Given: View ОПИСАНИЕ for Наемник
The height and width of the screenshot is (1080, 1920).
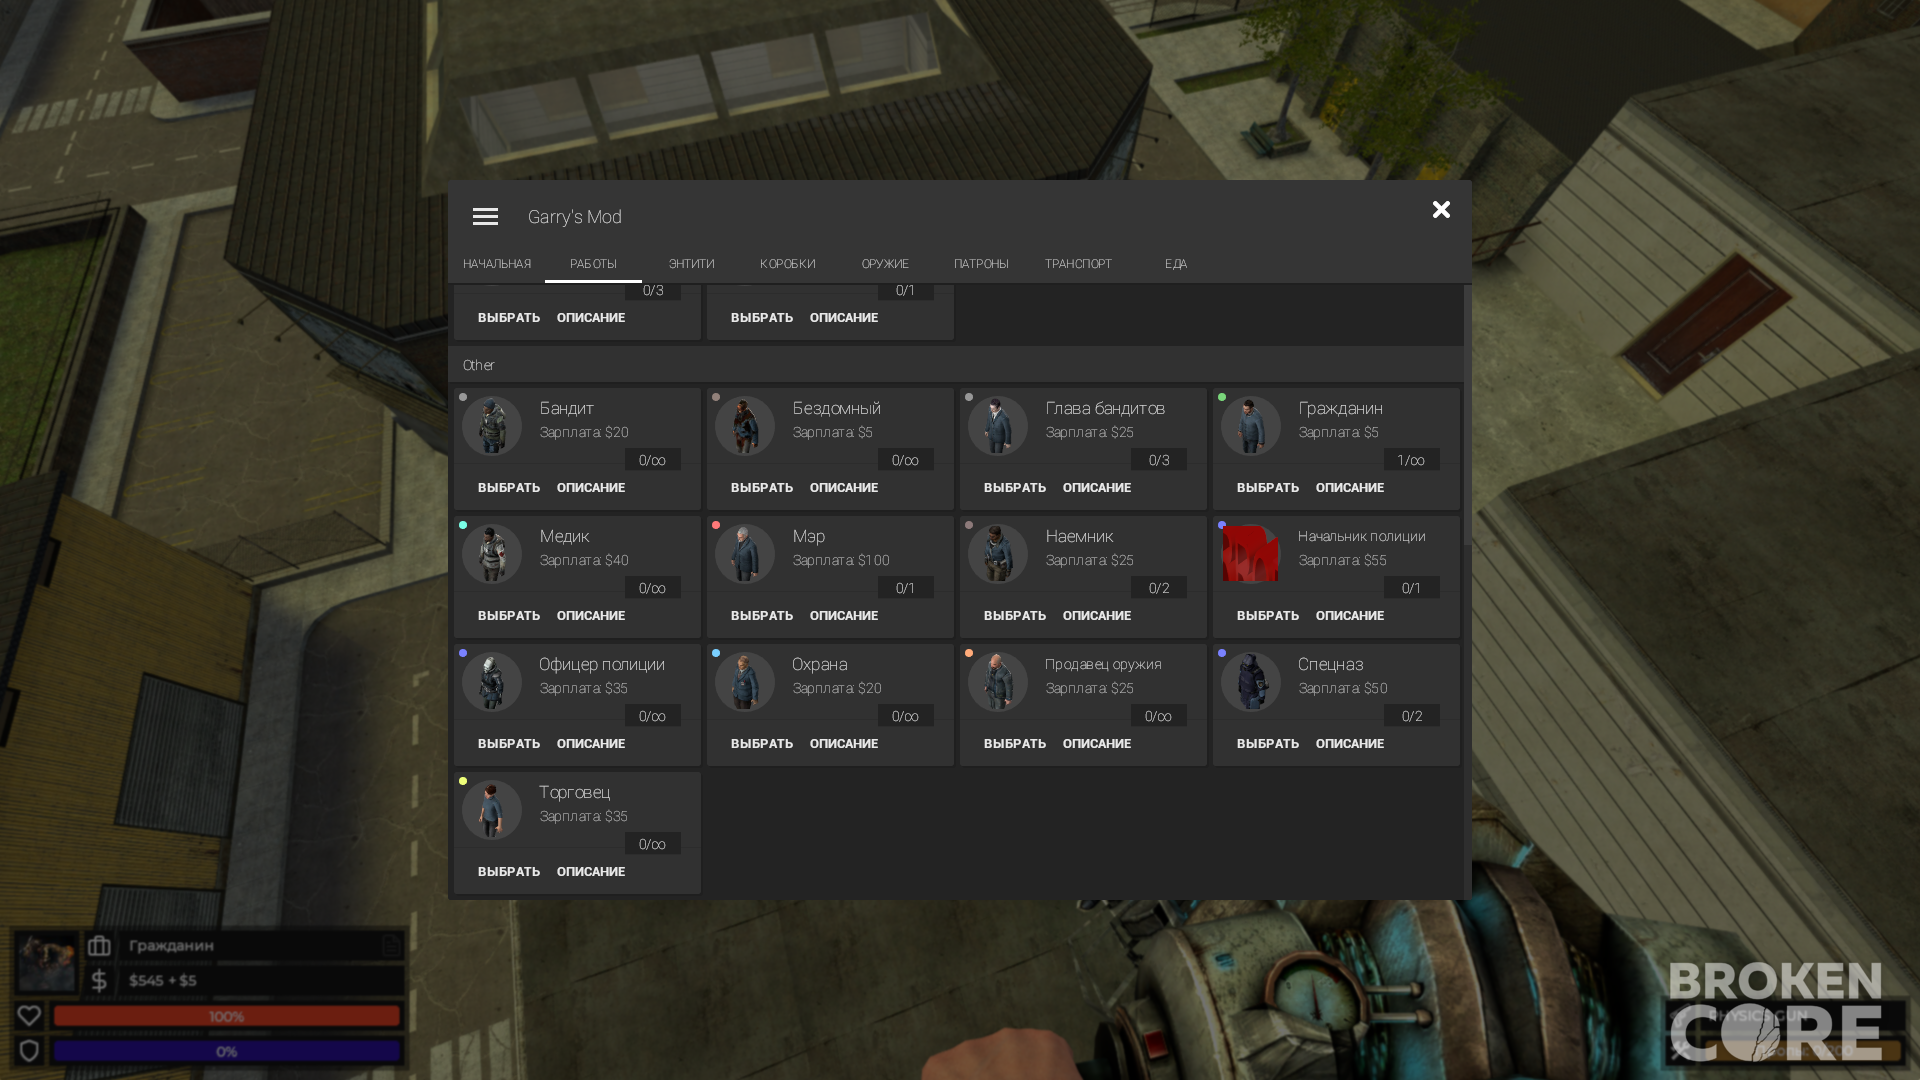Looking at the screenshot, I should (1097, 616).
